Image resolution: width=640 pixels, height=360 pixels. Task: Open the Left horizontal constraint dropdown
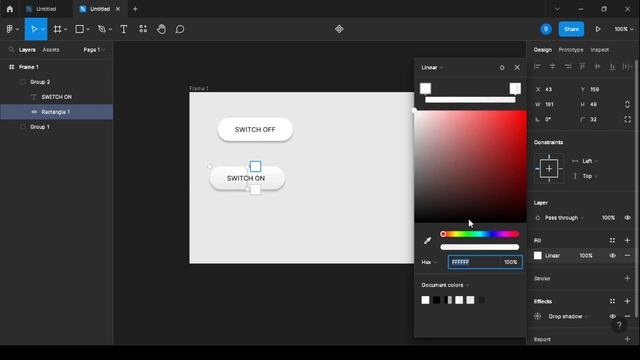589,161
